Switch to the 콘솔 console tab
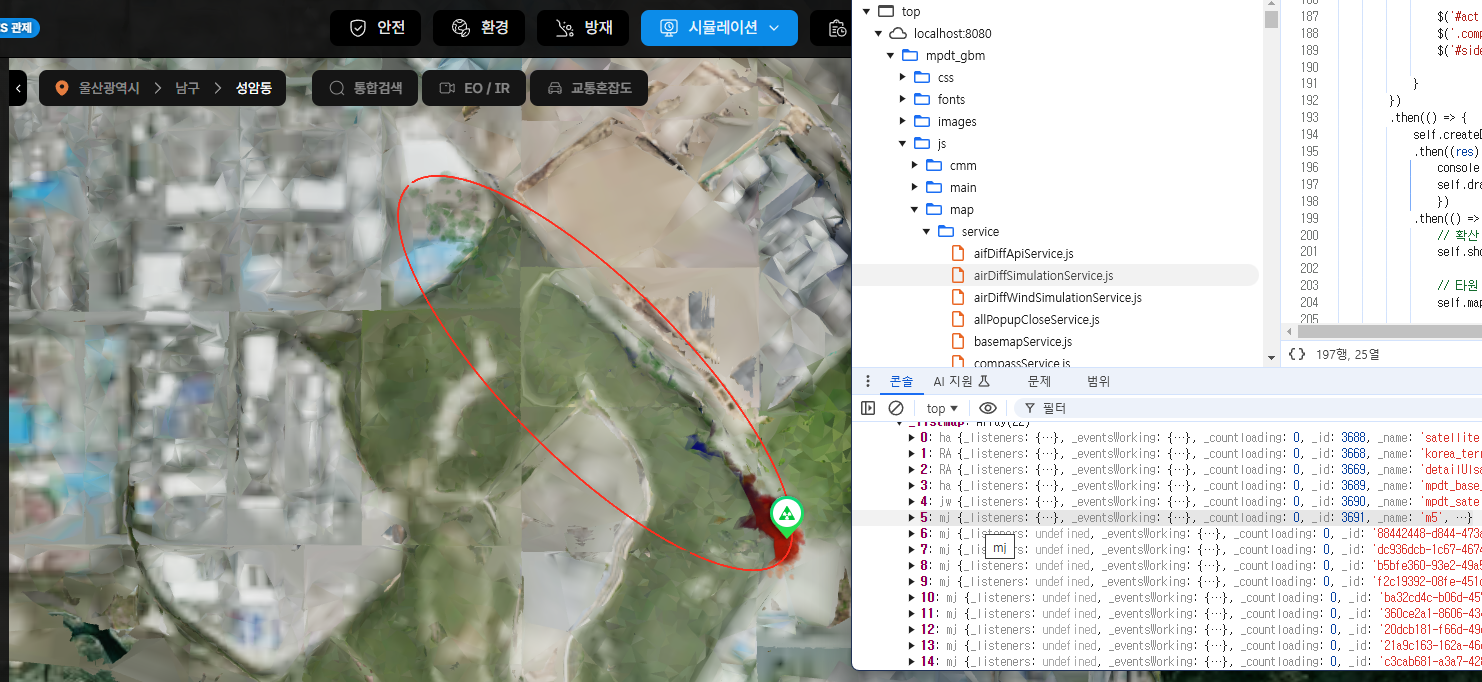The height and width of the screenshot is (682, 1482). pyautogui.click(x=901, y=381)
